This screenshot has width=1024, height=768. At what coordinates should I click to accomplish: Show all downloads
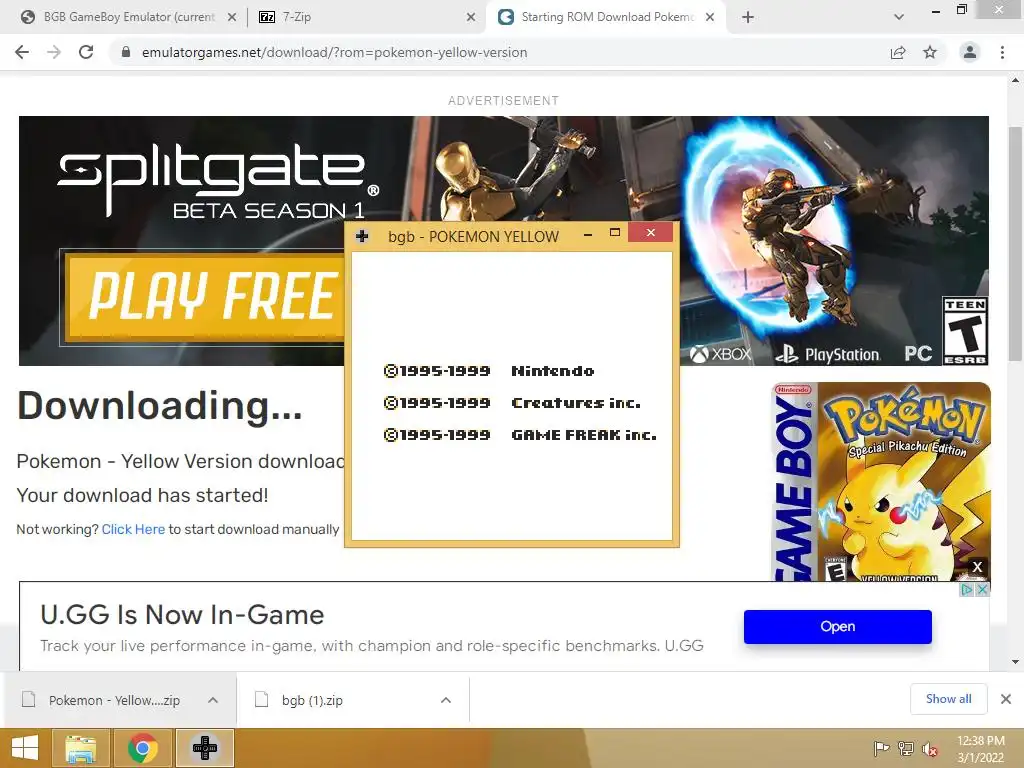[x=948, y=699]
